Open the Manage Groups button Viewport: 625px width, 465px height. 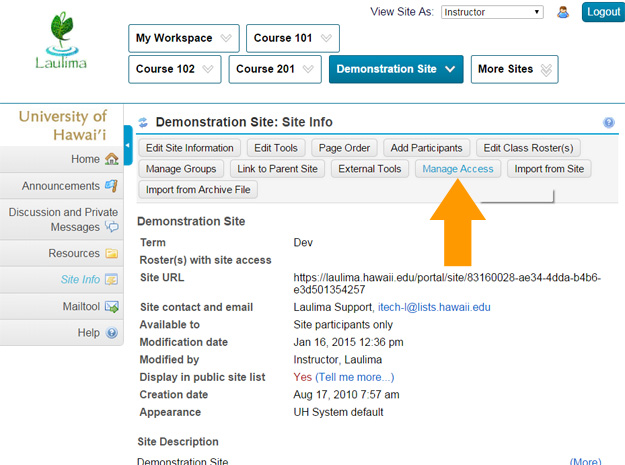(x=181, y=169)
